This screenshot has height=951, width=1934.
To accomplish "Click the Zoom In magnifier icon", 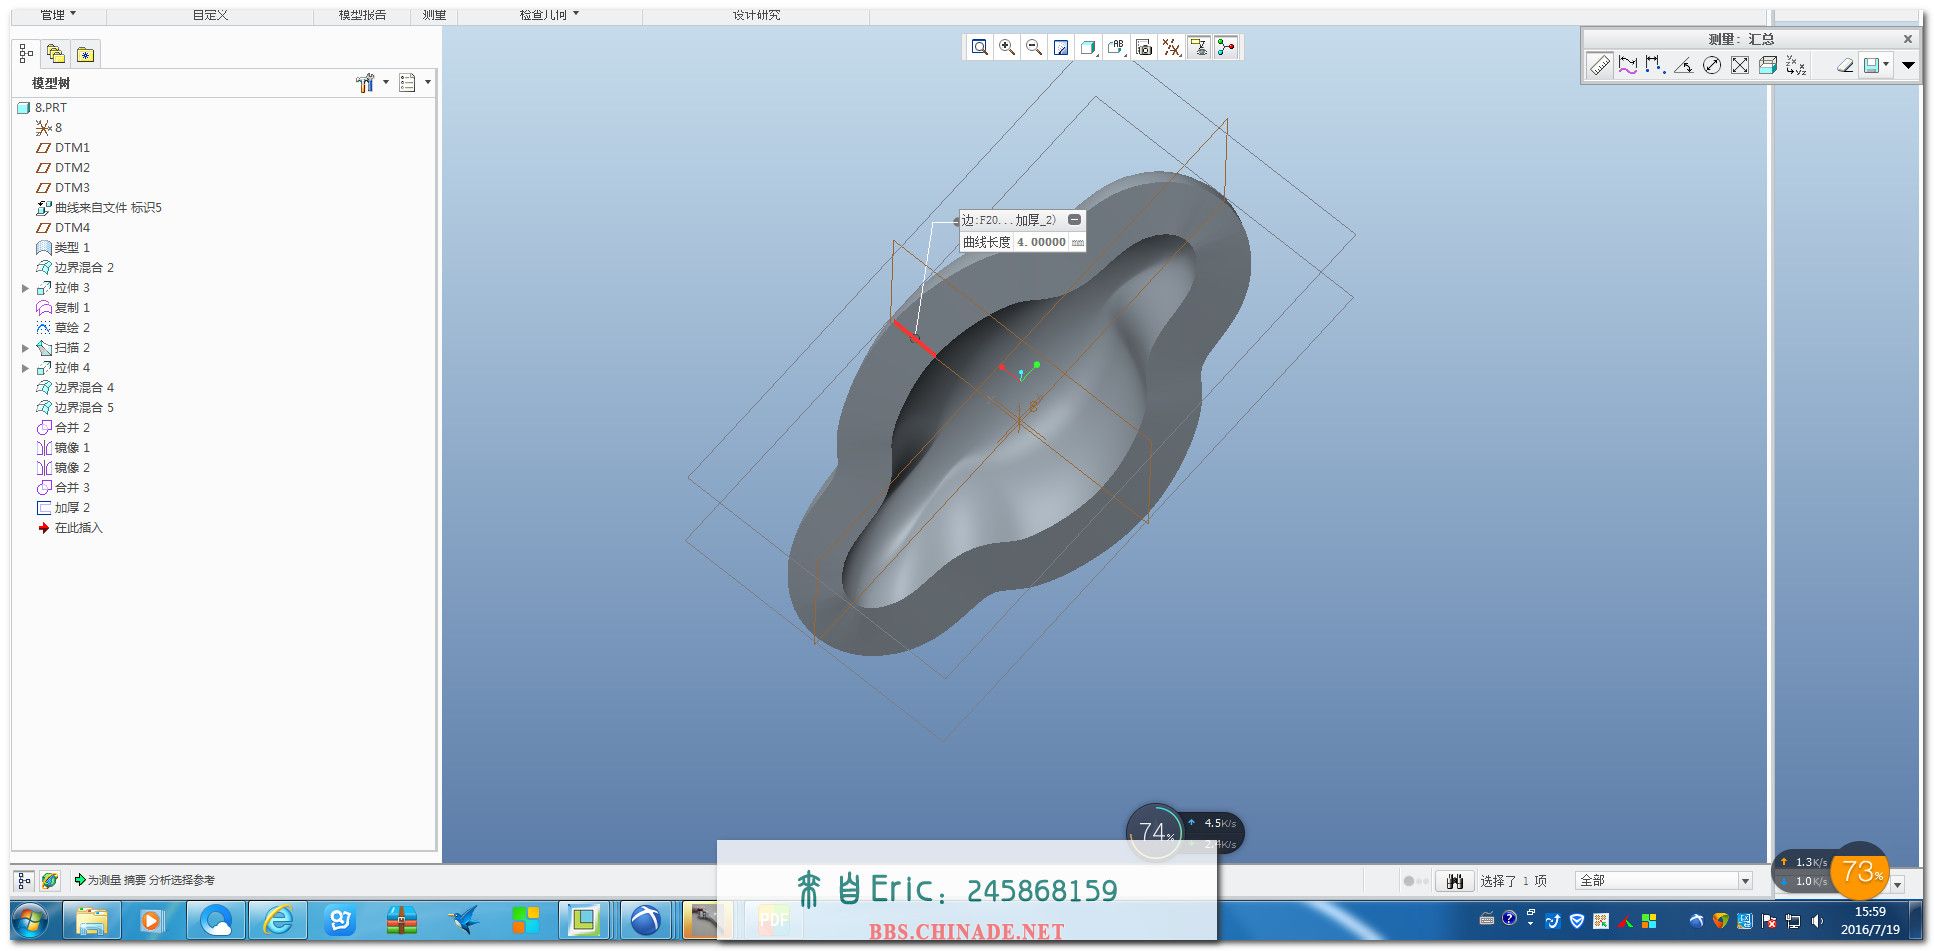I will click(x=1007, y=47).
